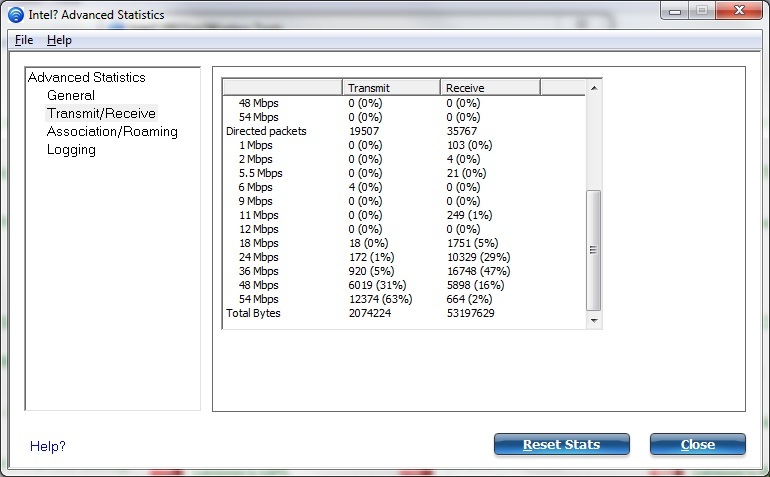Click the Intel wireless icon in title bar

pyautogui.click(x=16, y=15)
